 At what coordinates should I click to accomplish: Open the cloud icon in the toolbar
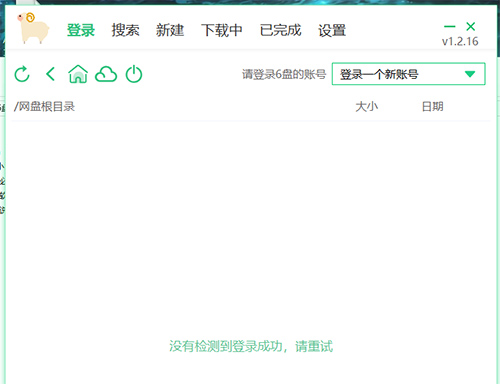tap(106, 74)
